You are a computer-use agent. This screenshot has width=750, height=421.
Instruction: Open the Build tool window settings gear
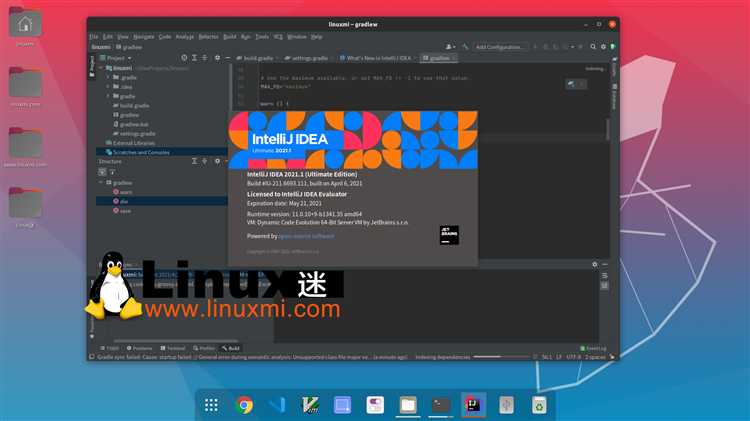(594, 264)
